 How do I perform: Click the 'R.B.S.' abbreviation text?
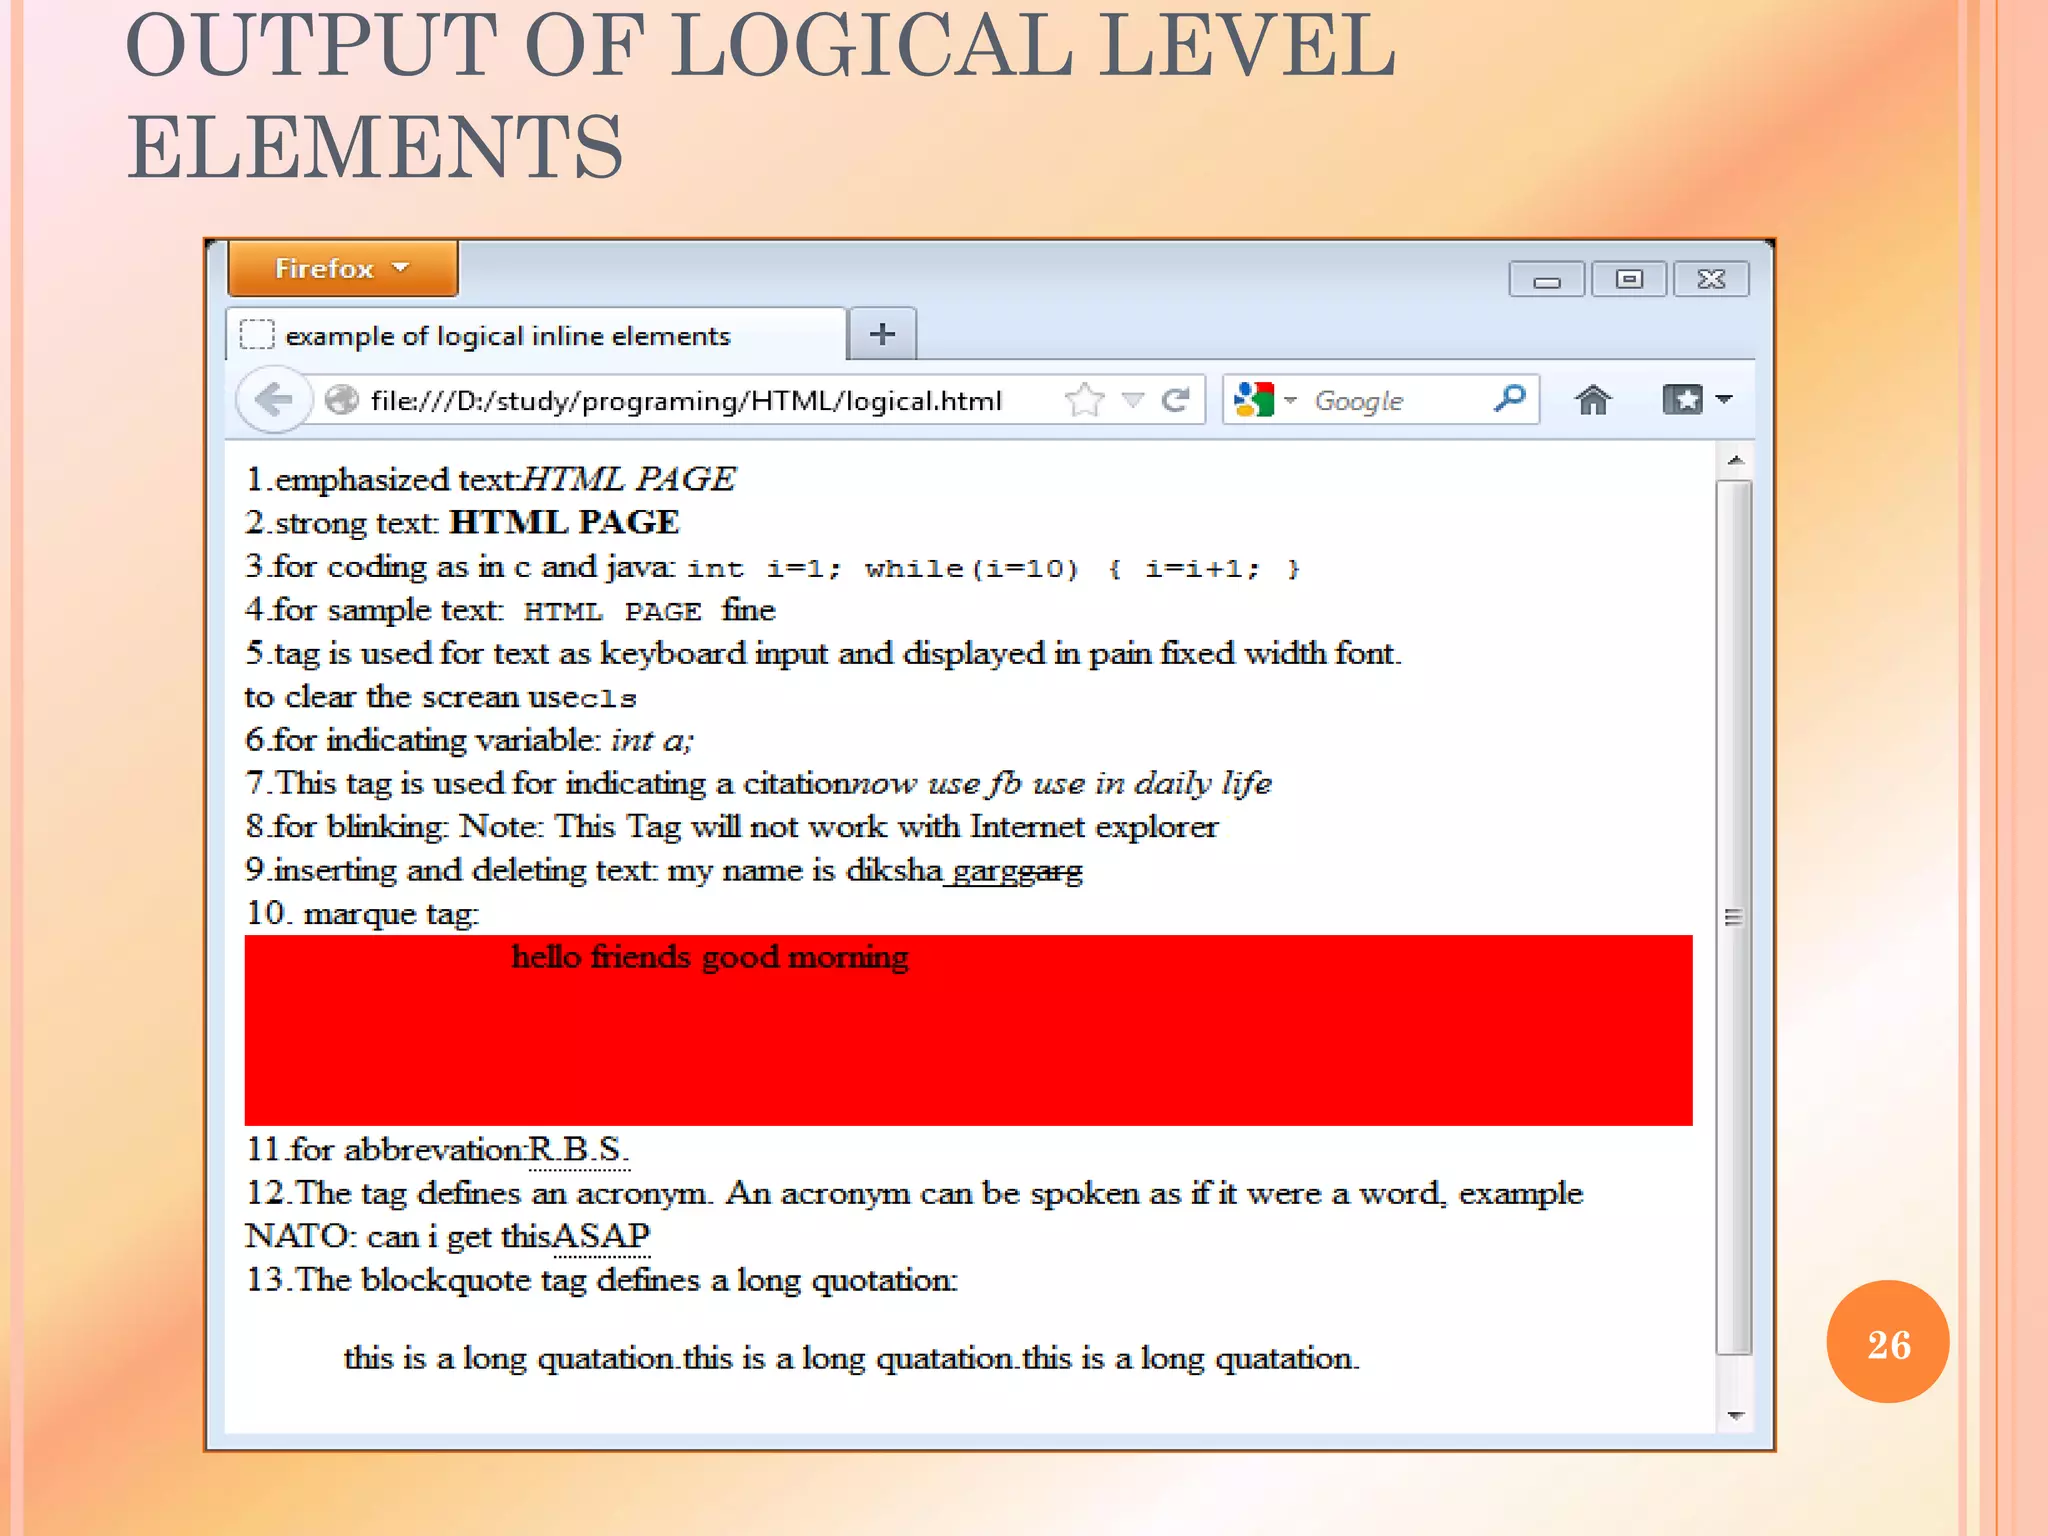pos(579,1150)
